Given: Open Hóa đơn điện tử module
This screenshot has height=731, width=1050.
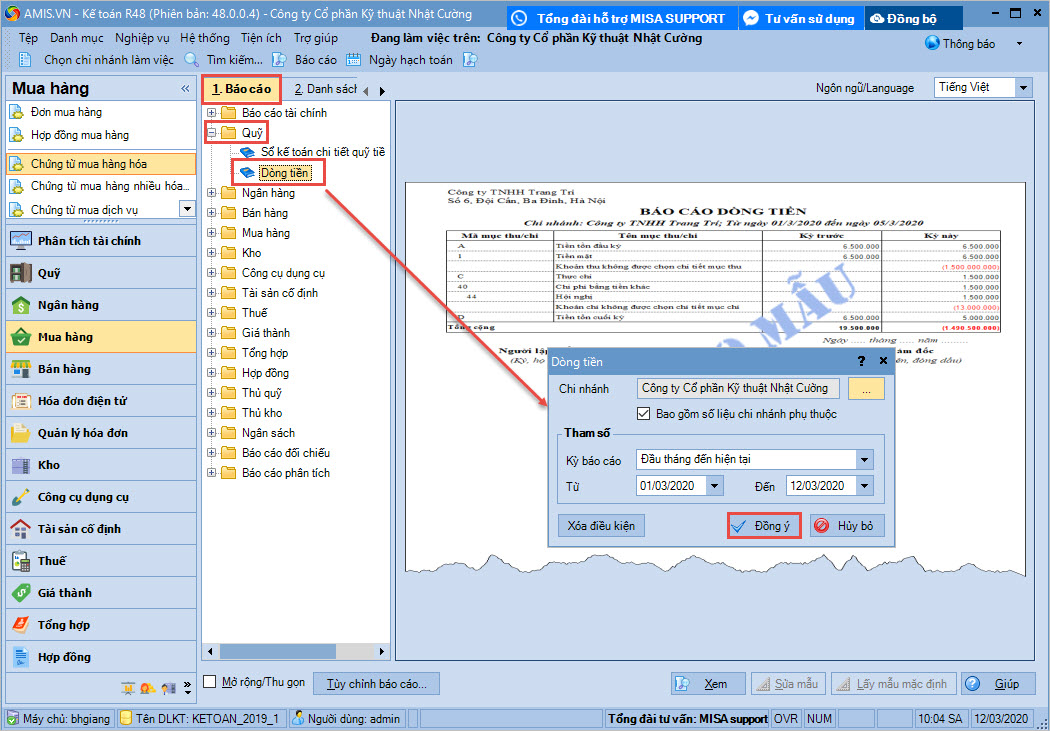Looking at the screenshot, I should pos(81,401).
